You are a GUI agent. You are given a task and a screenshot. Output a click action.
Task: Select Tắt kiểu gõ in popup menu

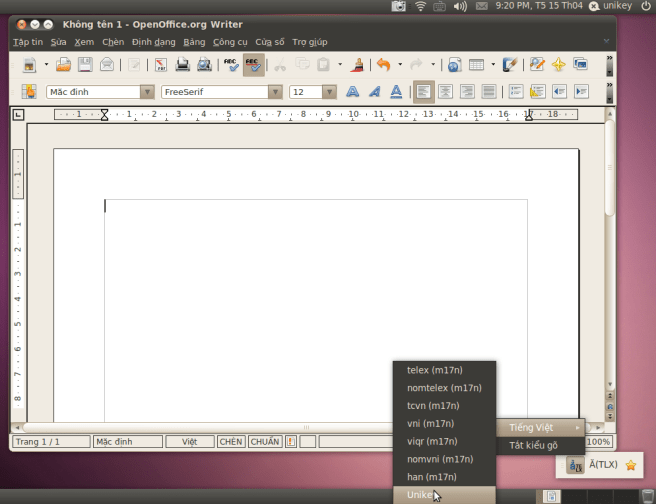coord(533,445)
